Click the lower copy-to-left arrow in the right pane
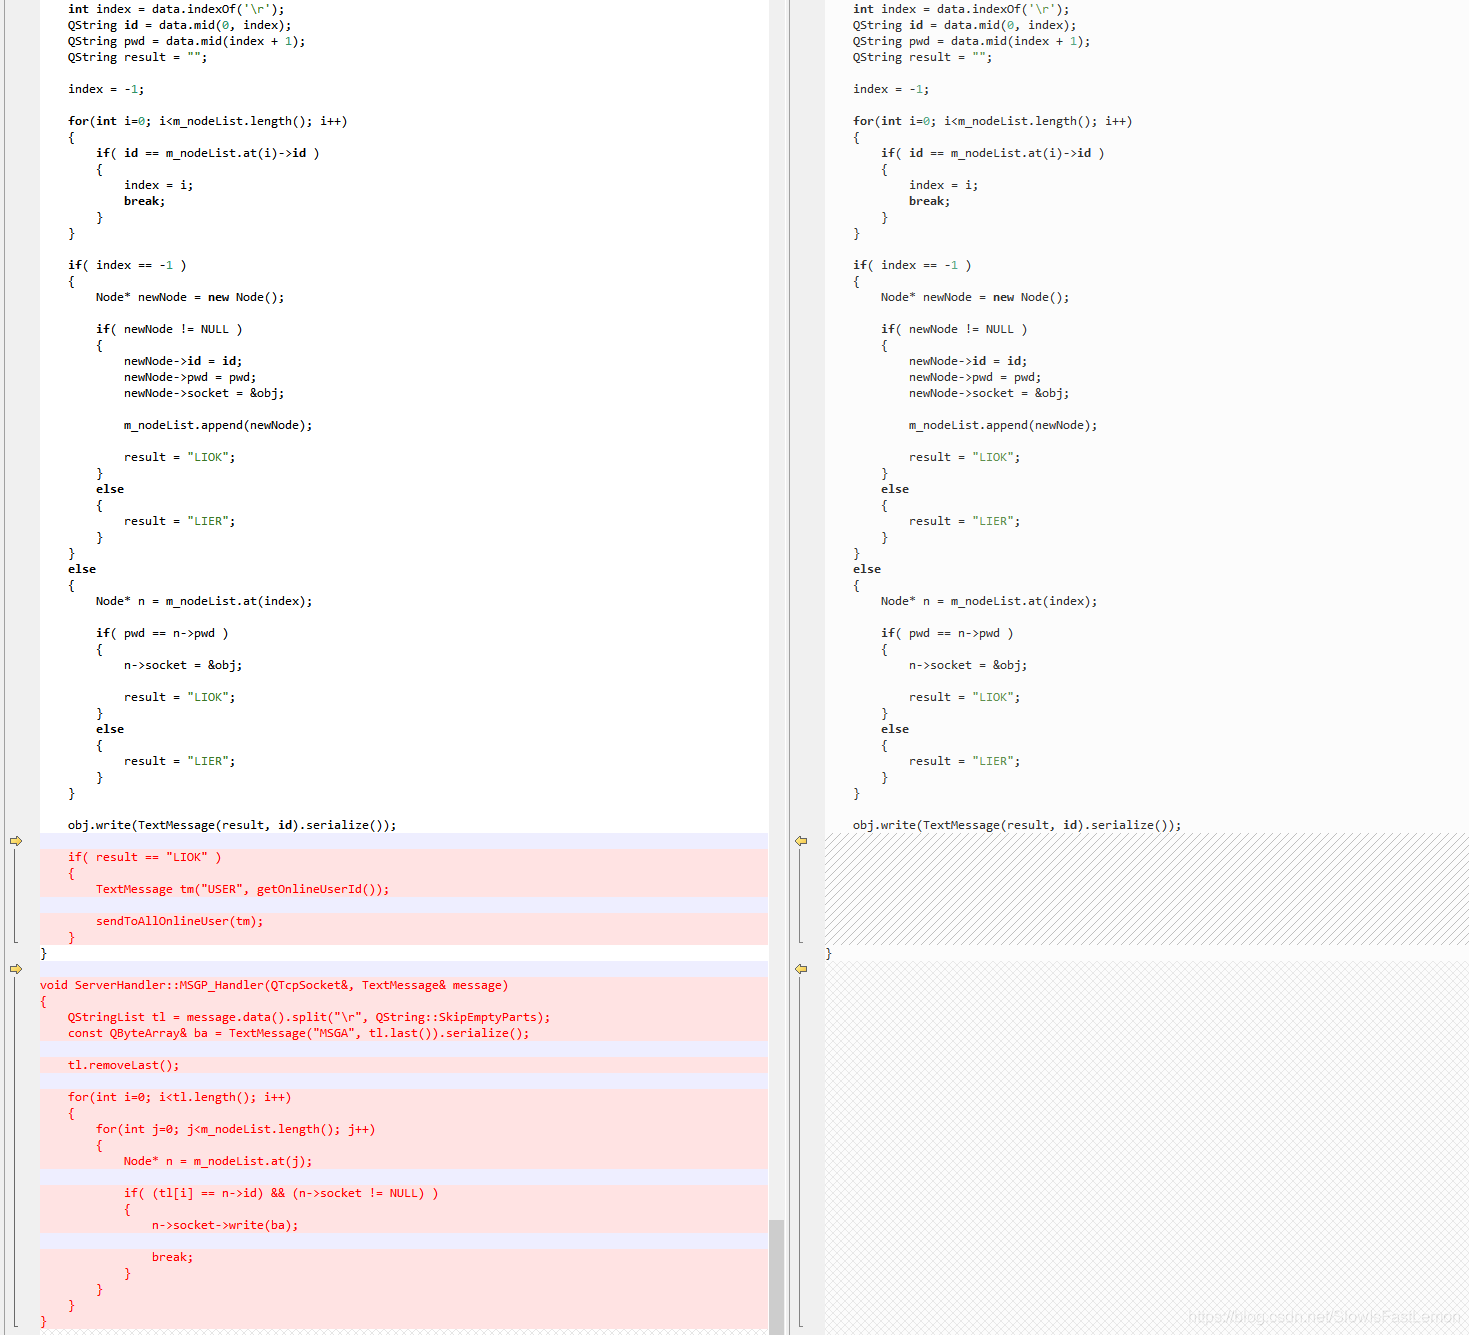 click(x=801, y=969)
